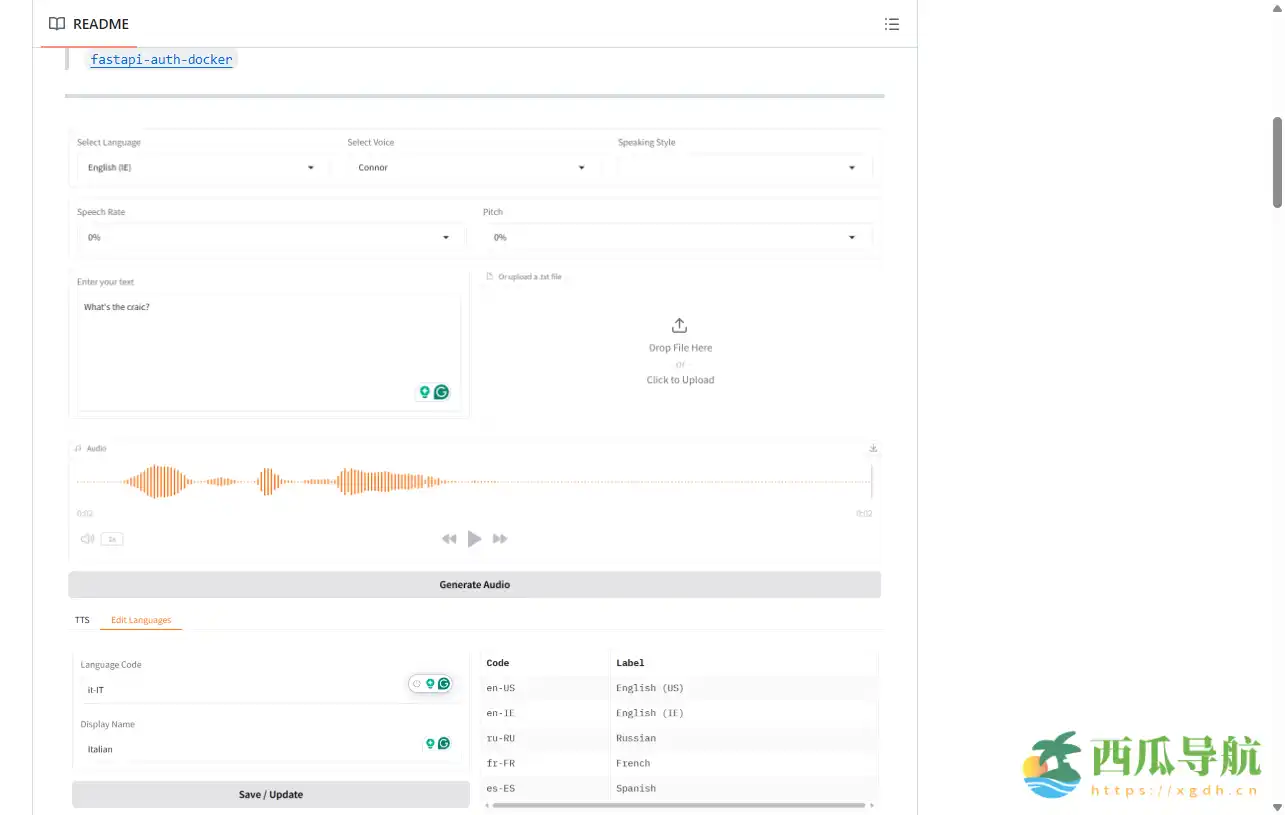The height and width of the screenshot is (815, 1285).
Task: Mute audio with the speaker icon
Action: [x=87, y=539]
